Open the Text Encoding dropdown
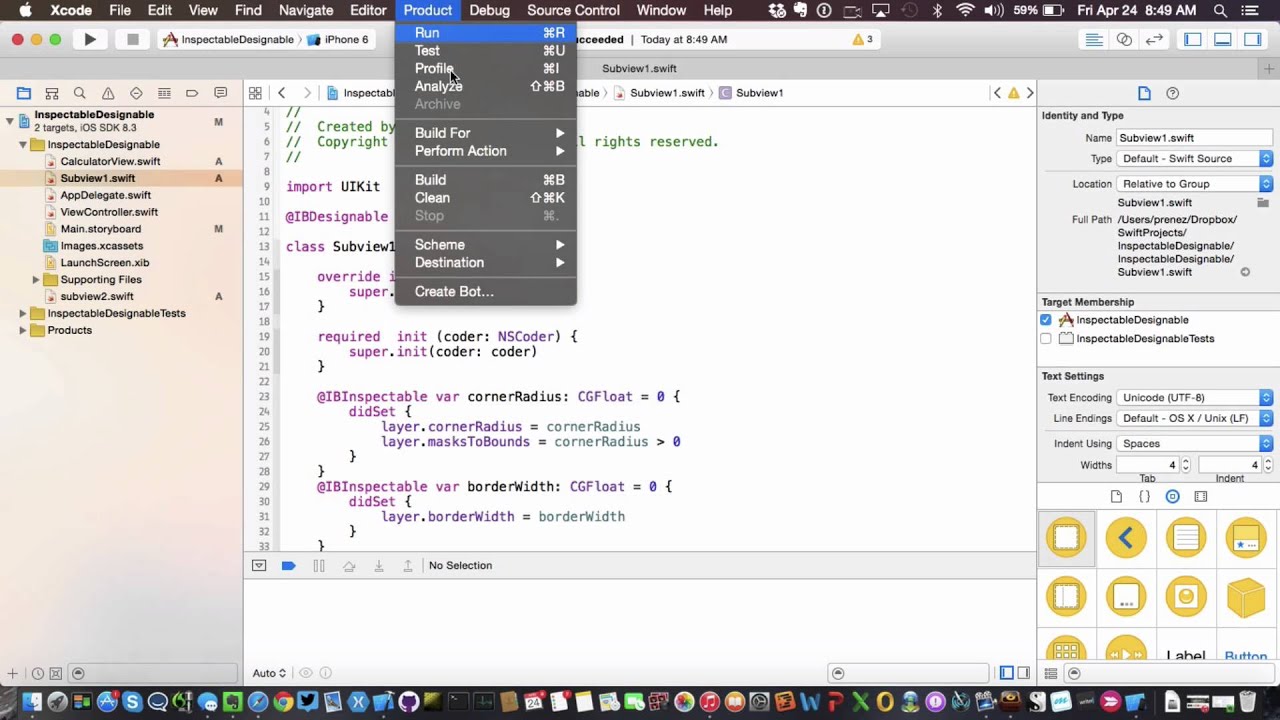This screenshot has width=1280, height=720. pyautogui.click(x=1194, y=398)
